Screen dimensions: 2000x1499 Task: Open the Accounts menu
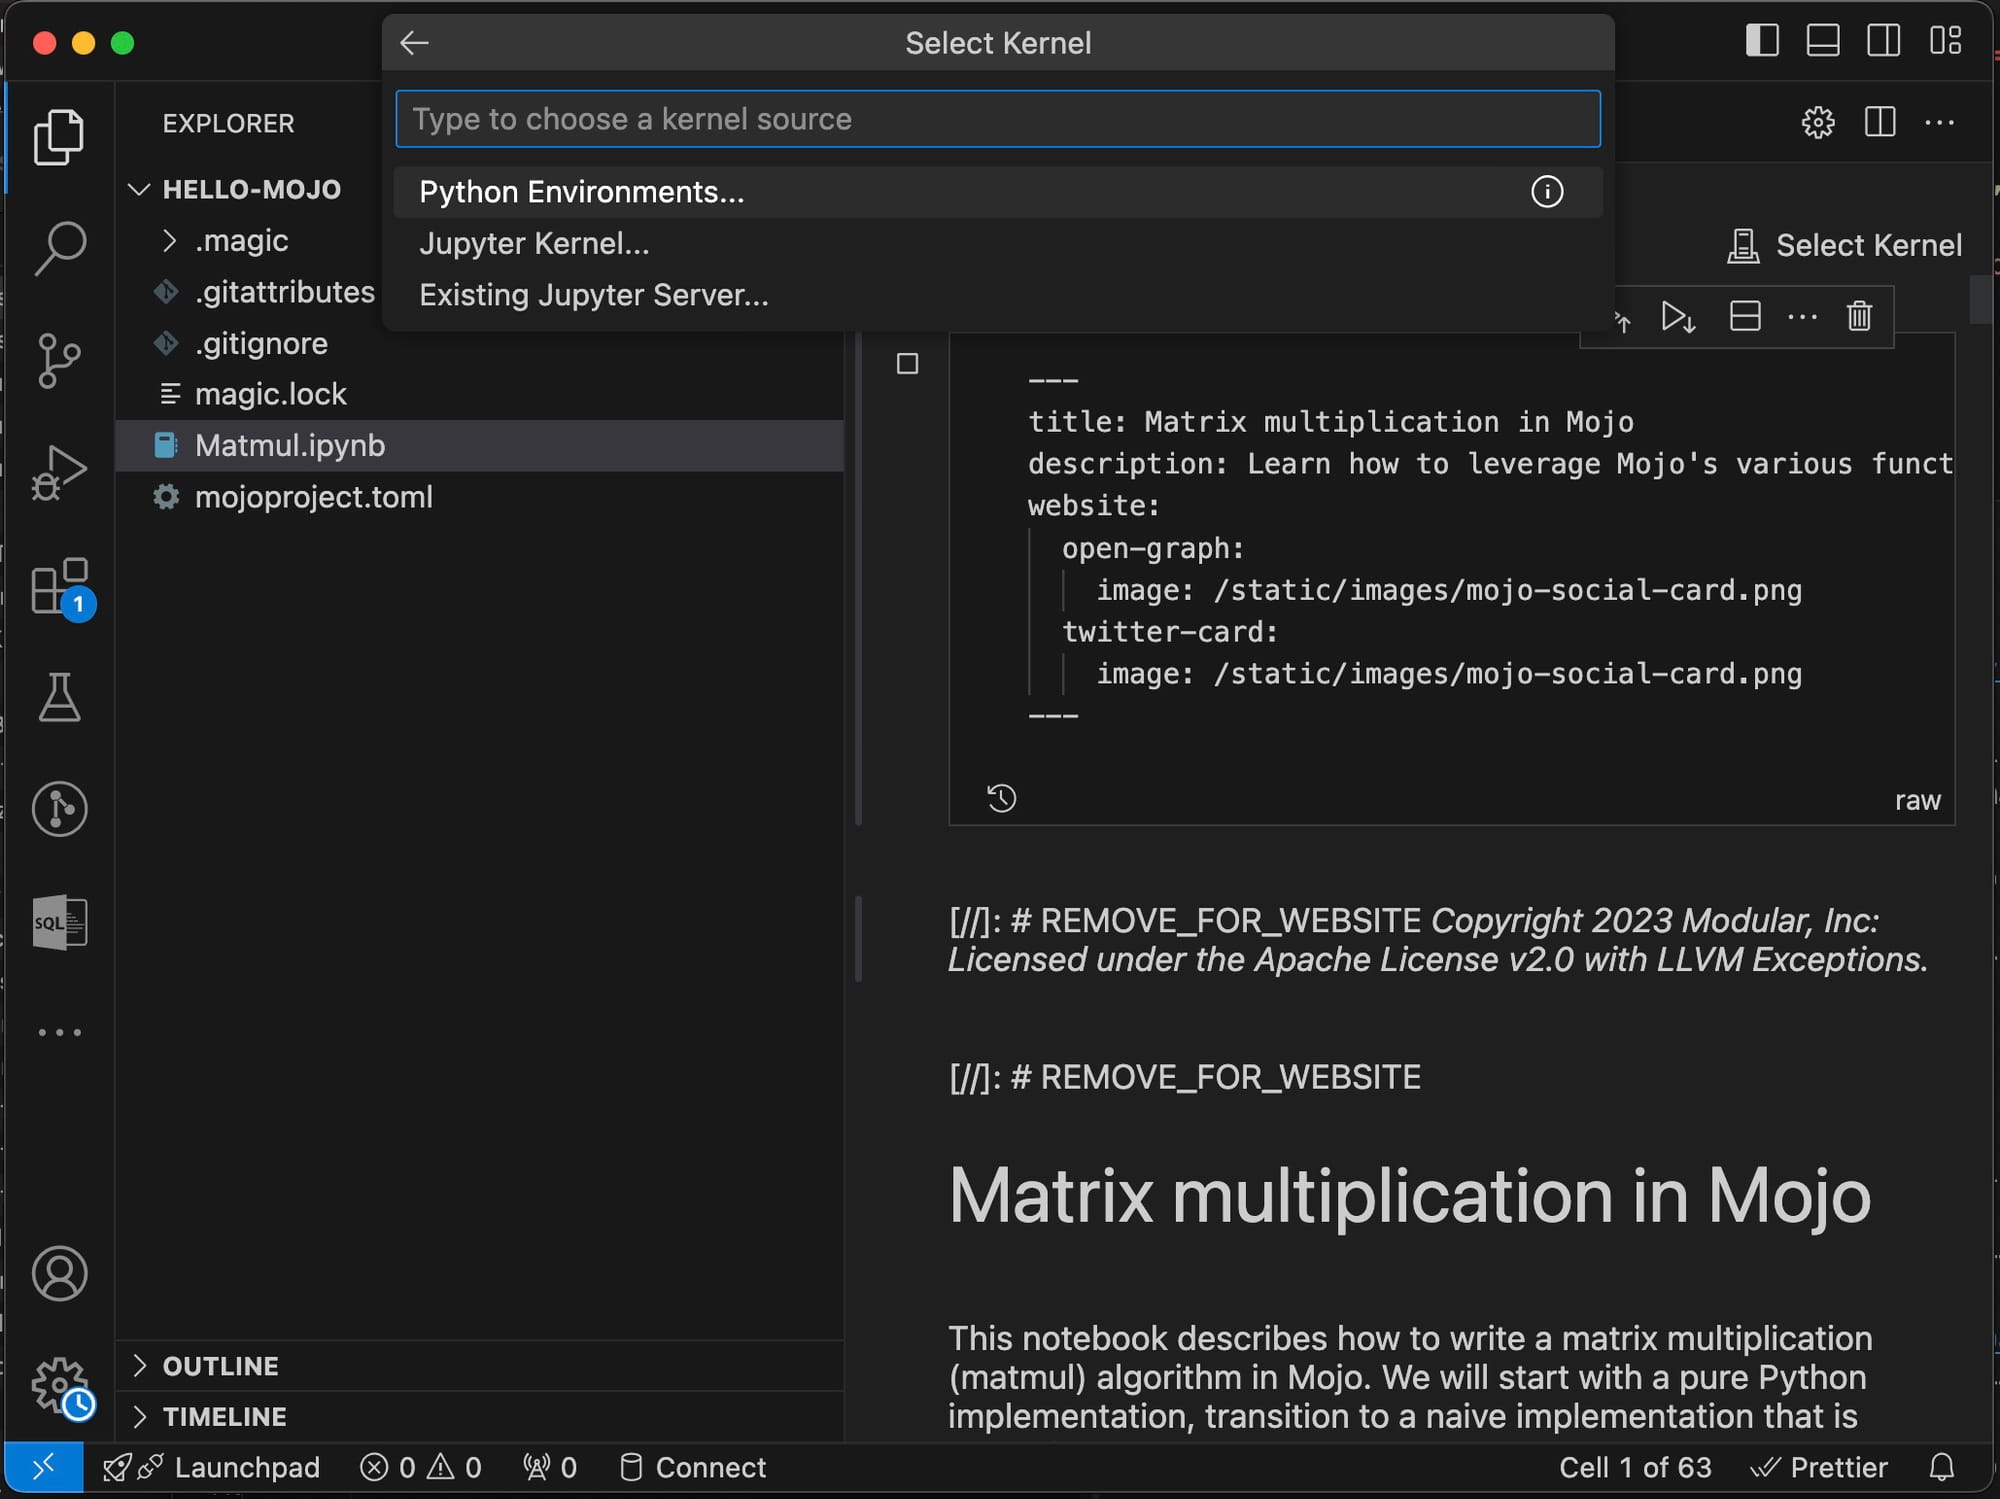point(59,1274)
